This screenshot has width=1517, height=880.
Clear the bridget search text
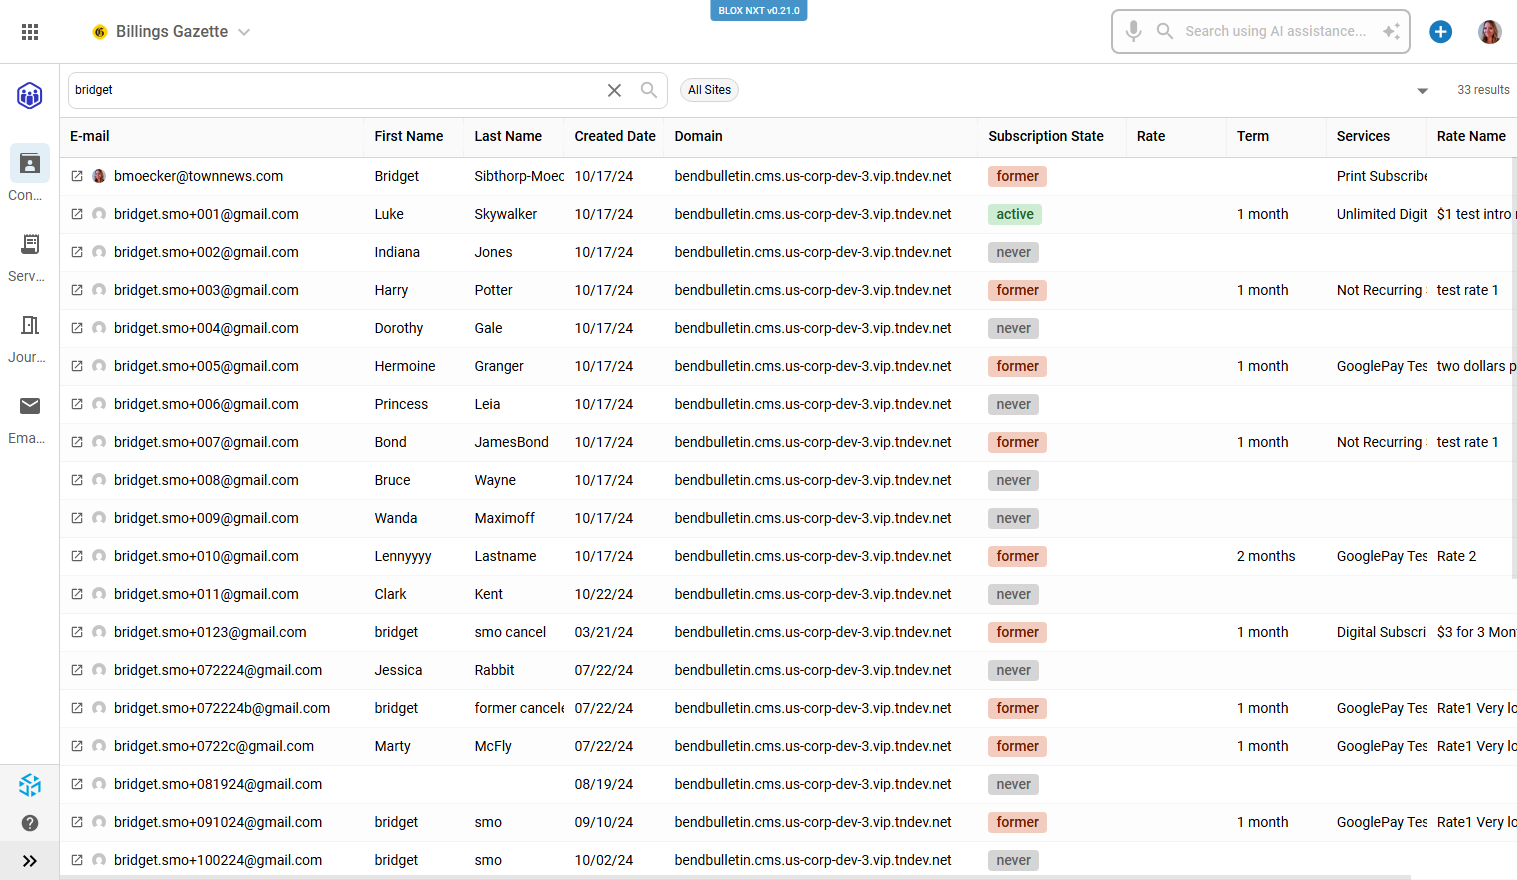pos(614,90)
